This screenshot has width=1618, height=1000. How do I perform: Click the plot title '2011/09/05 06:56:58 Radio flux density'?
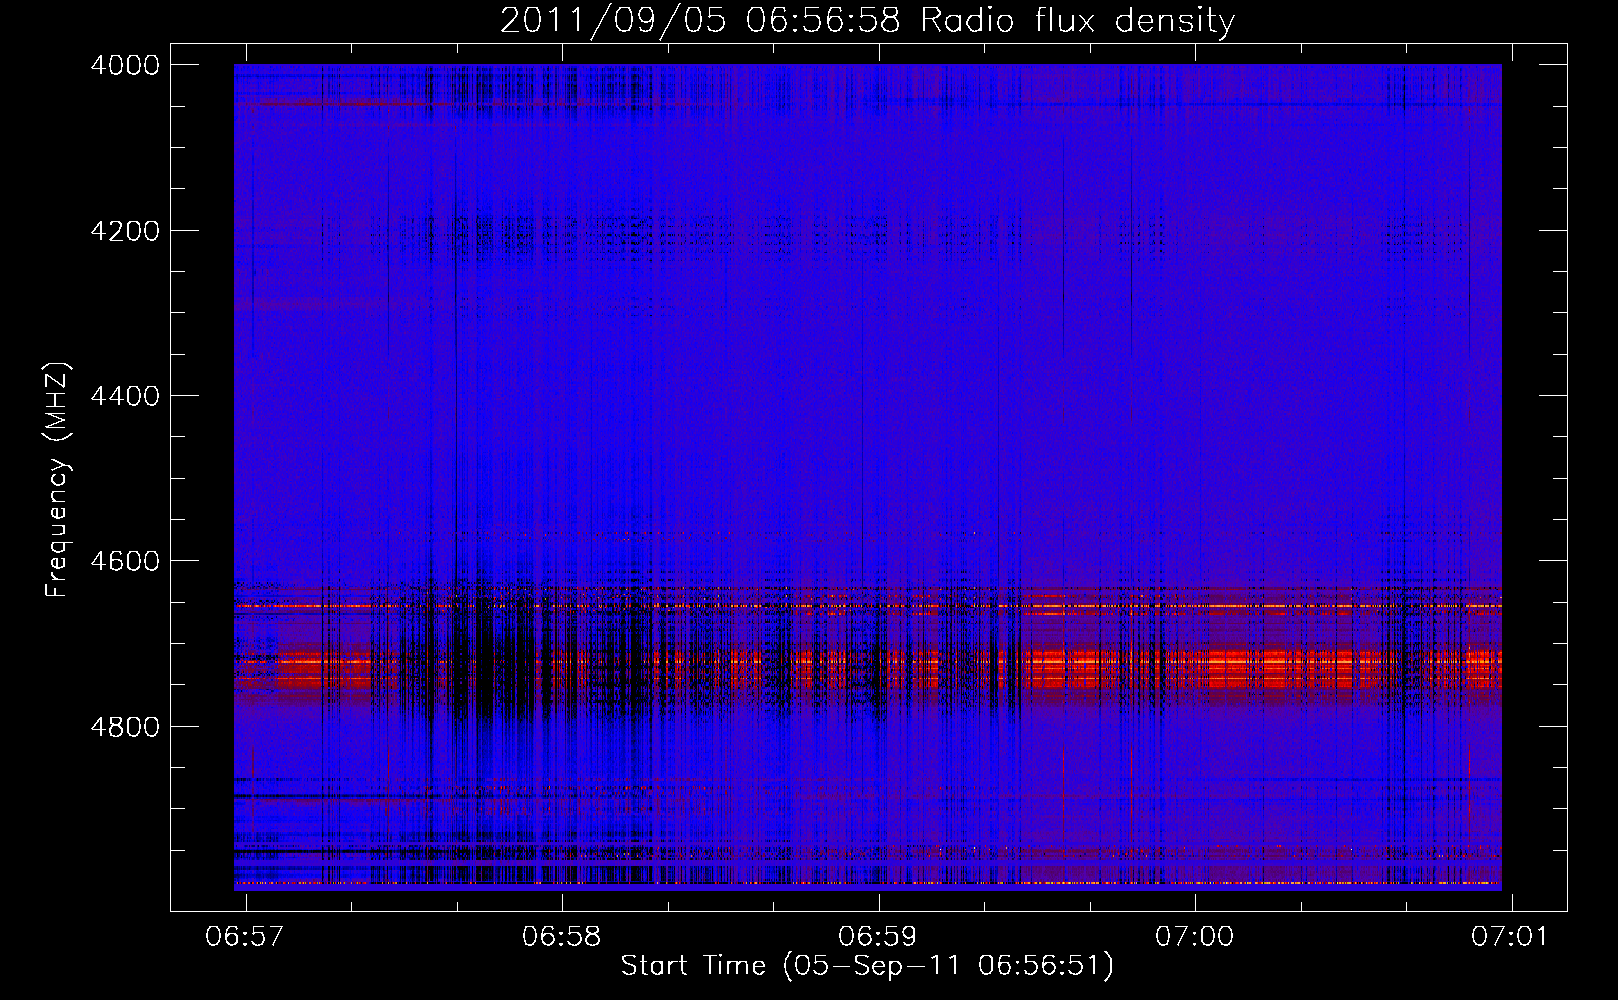point(867,21)
